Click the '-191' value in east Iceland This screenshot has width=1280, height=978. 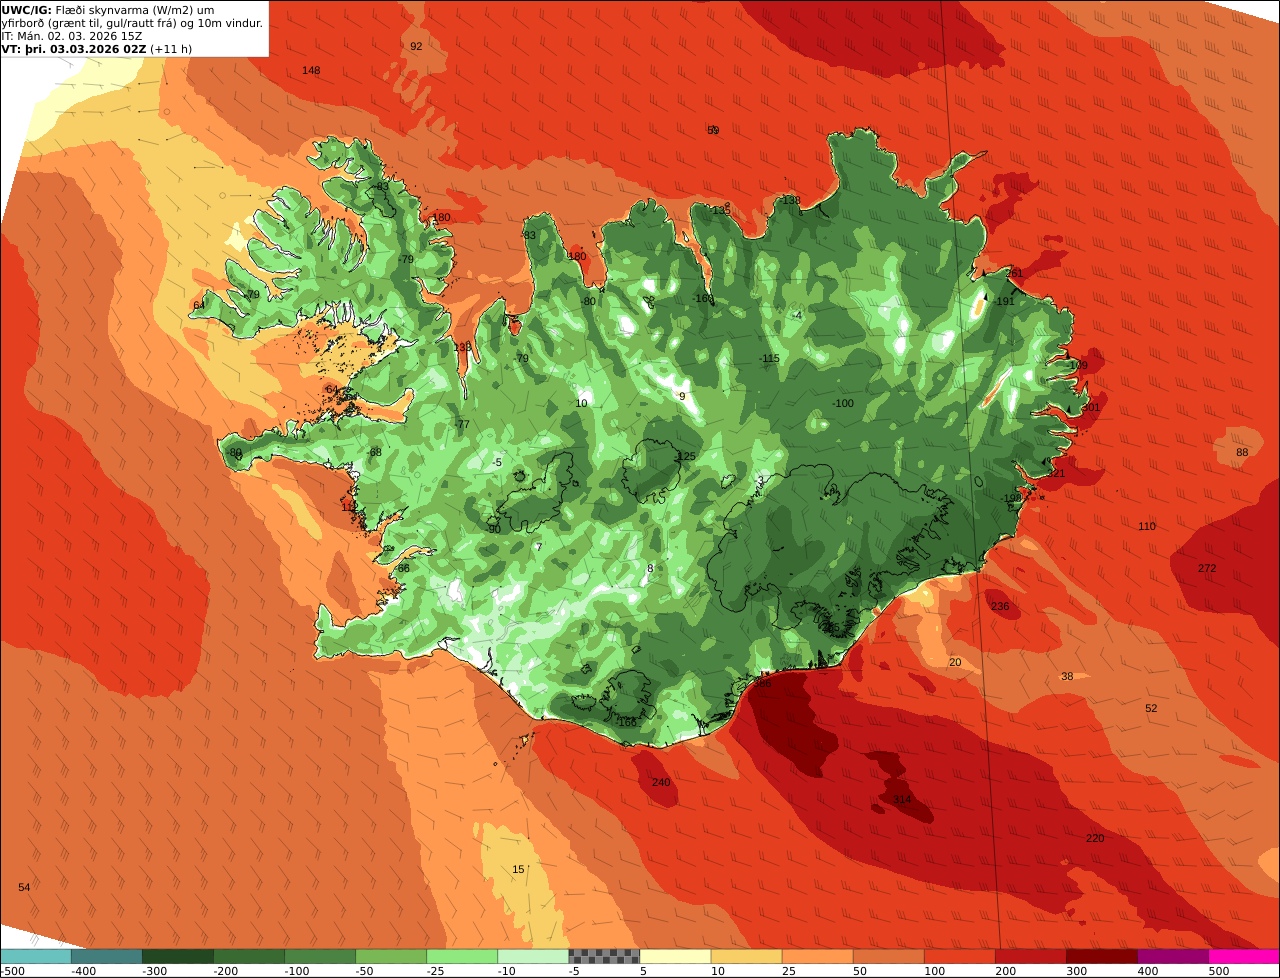pyautogui.click(x=1005, y=301)
